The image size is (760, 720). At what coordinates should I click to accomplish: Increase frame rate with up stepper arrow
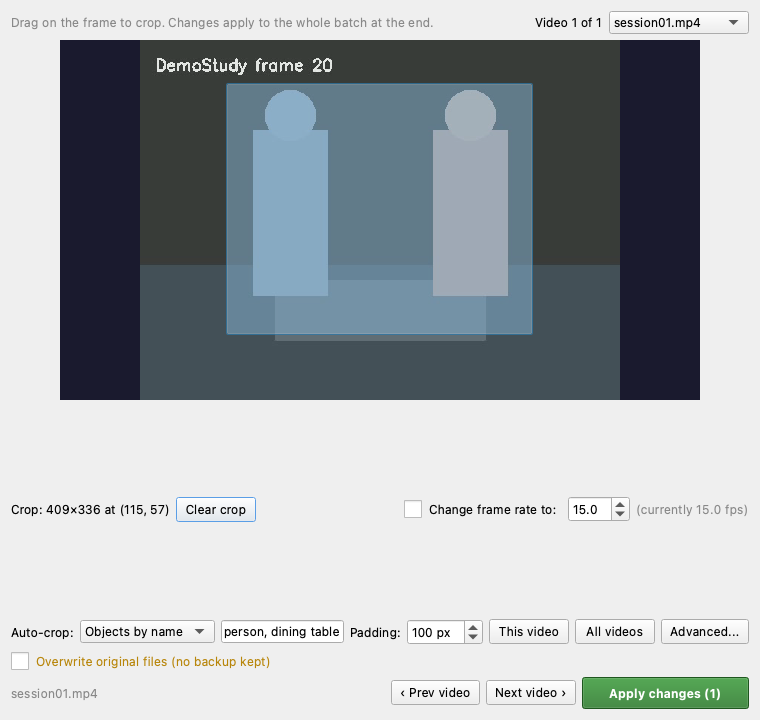pyautogui.click(x=620, y=505)
